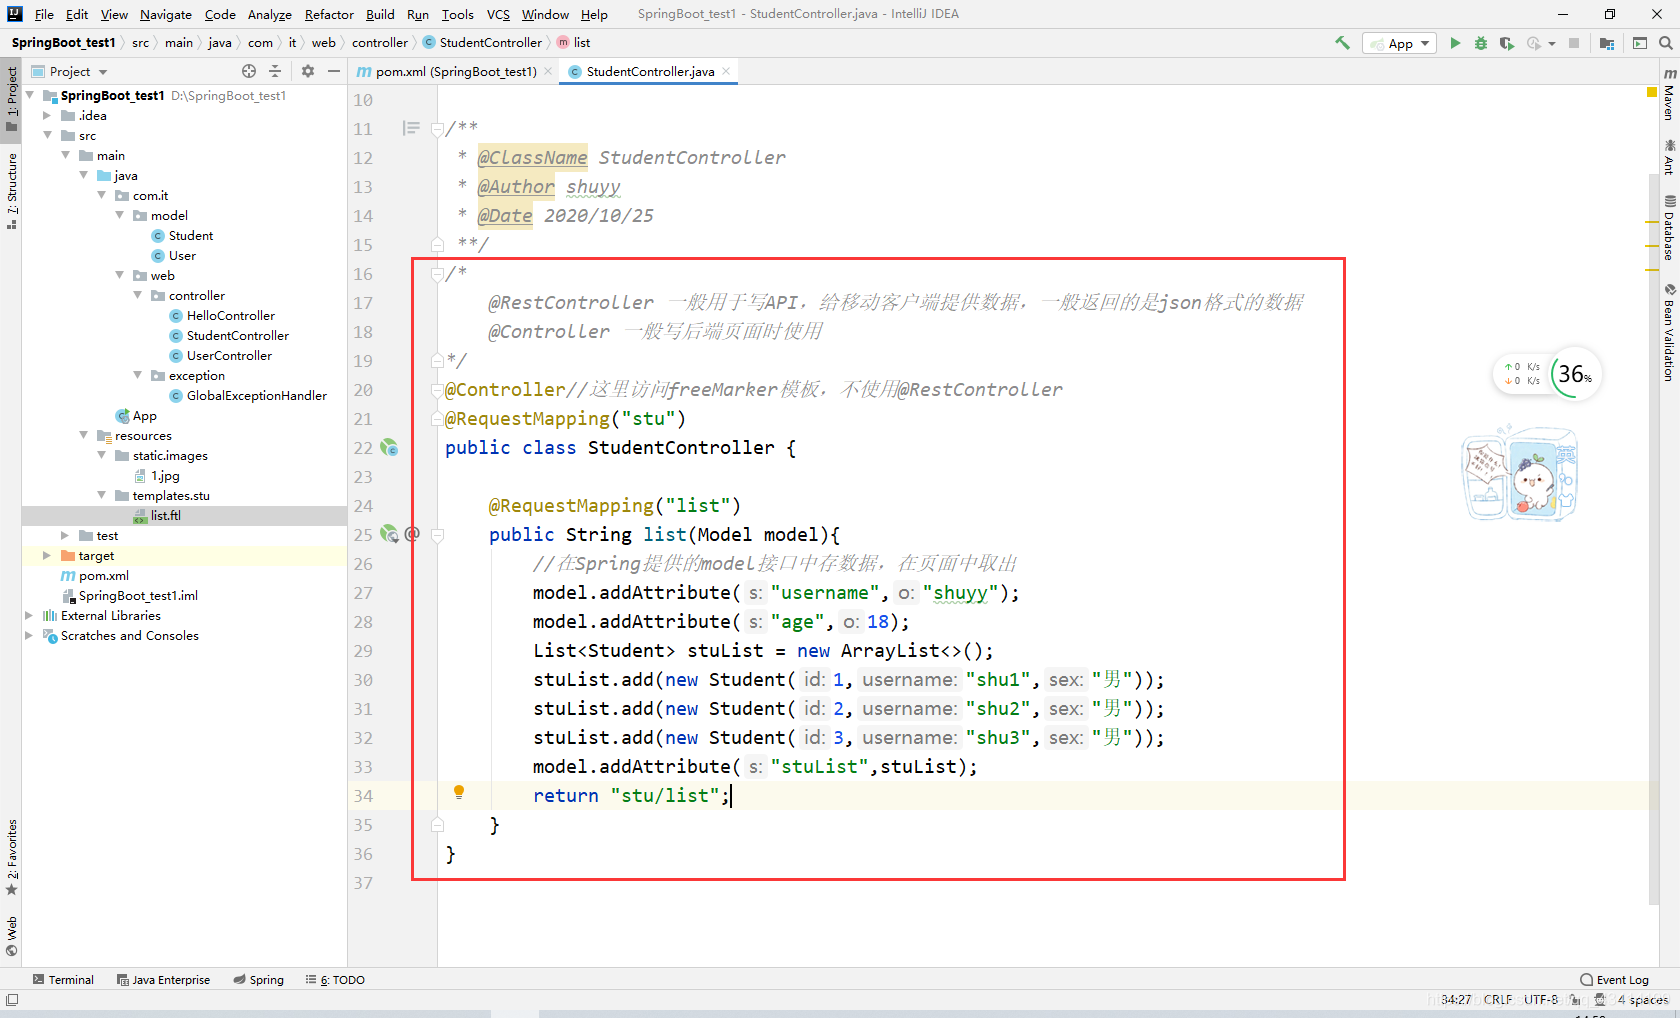The height and width of the screenshot is (1018, 1680).
Task: Click the 4 spaces indent setting
Action: pos(1642,1000)
